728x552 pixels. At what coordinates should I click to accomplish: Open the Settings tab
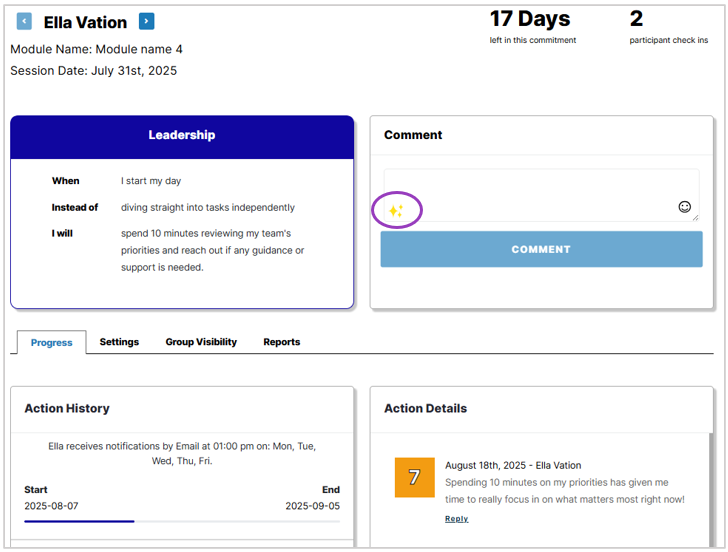tap(119, 342)
